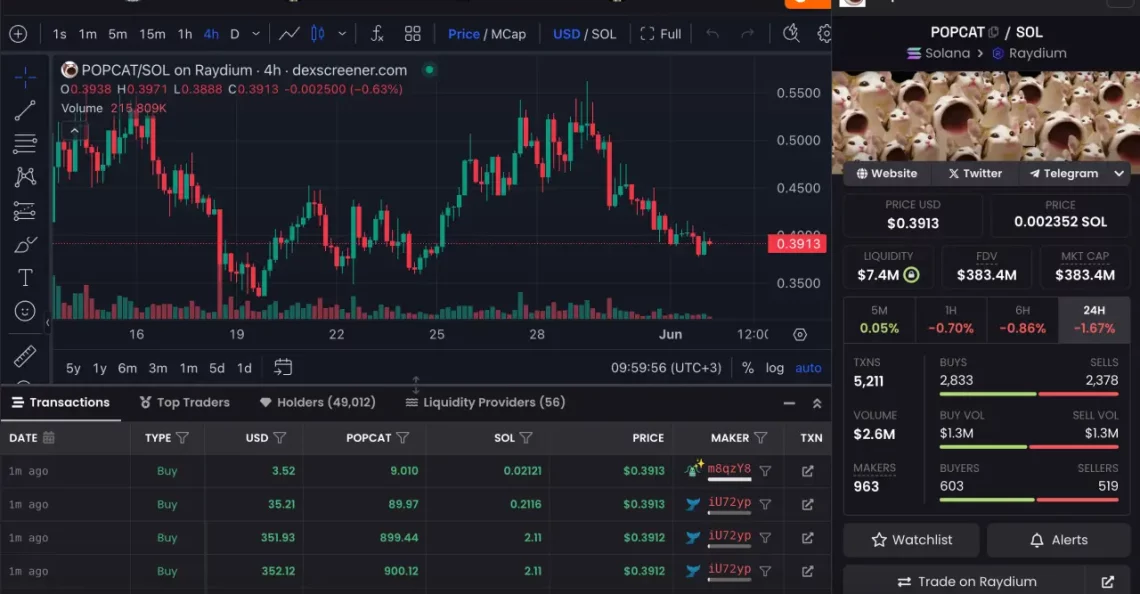The image size is (1140, 594).
Task: Toggle between Price and MCap chart
Action: coord(486,34)
